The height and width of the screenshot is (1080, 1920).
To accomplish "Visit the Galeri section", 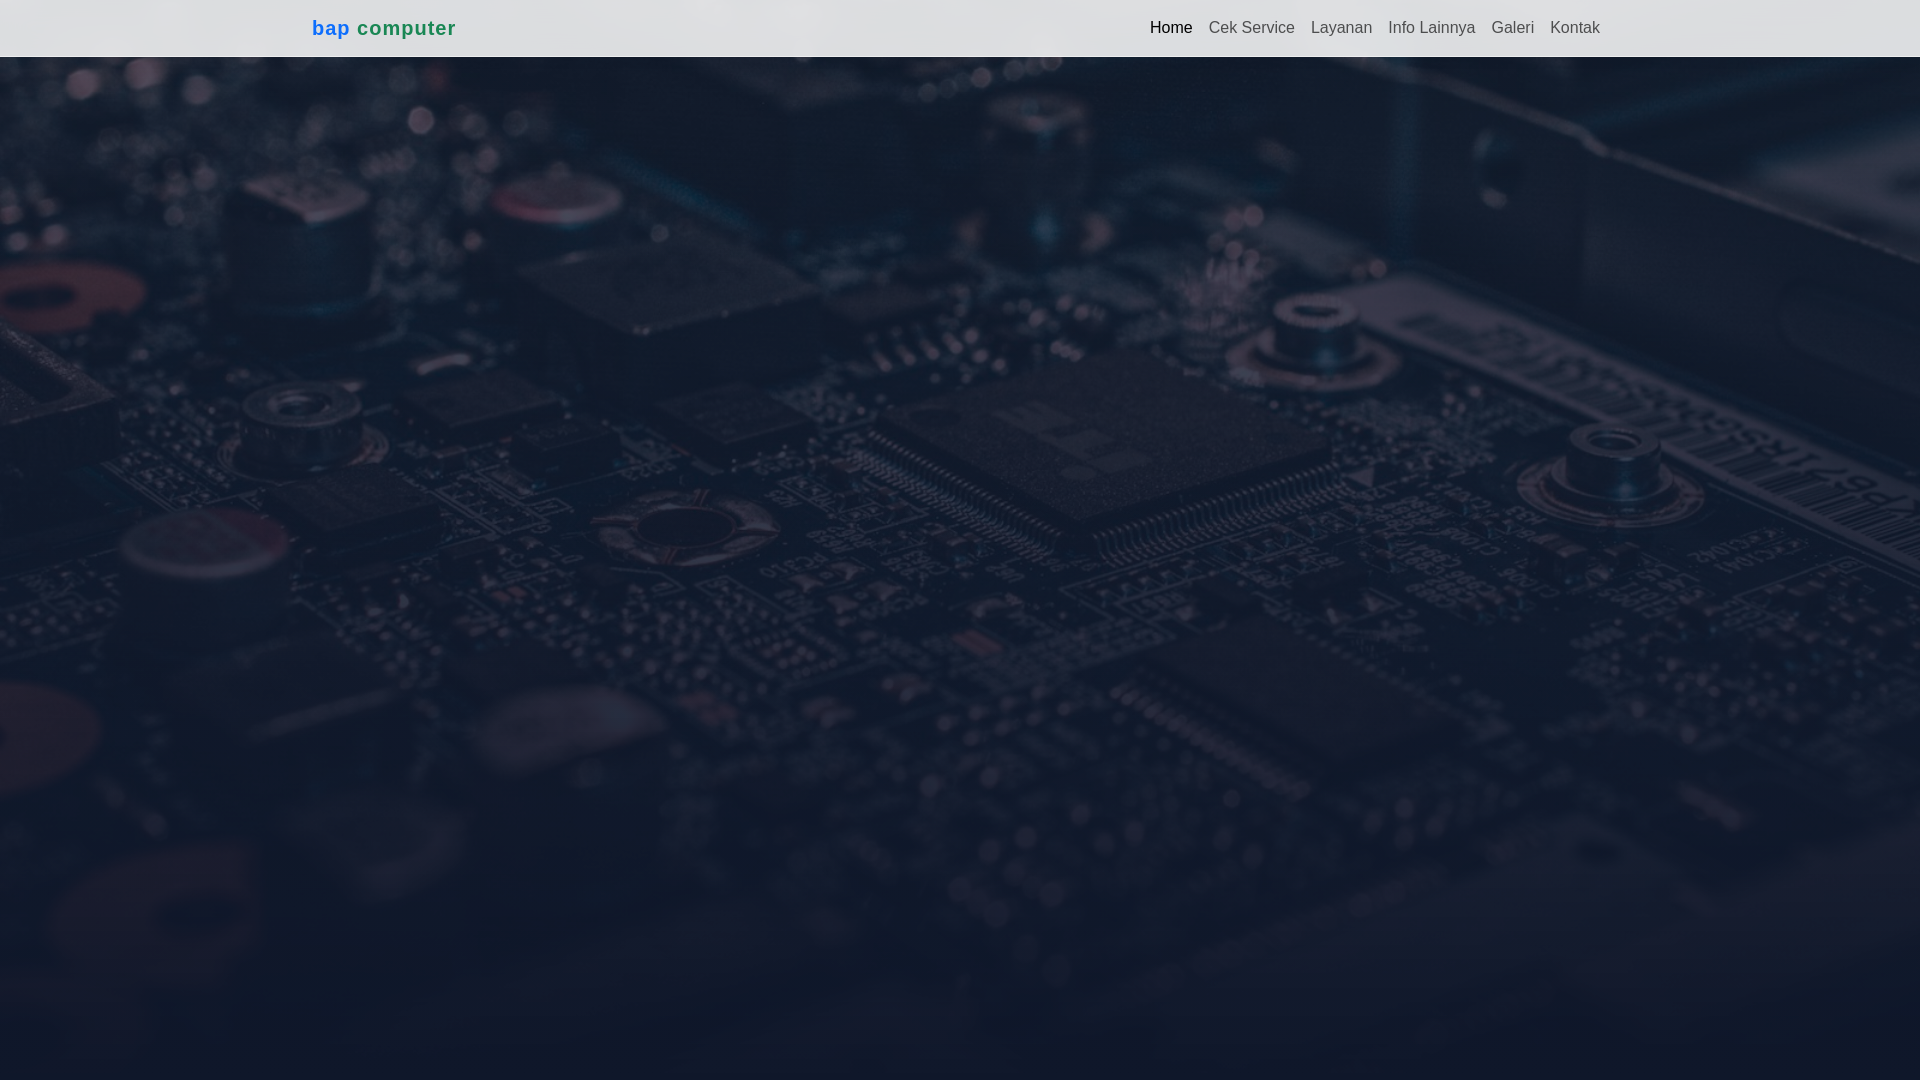I will point(1512,28).
